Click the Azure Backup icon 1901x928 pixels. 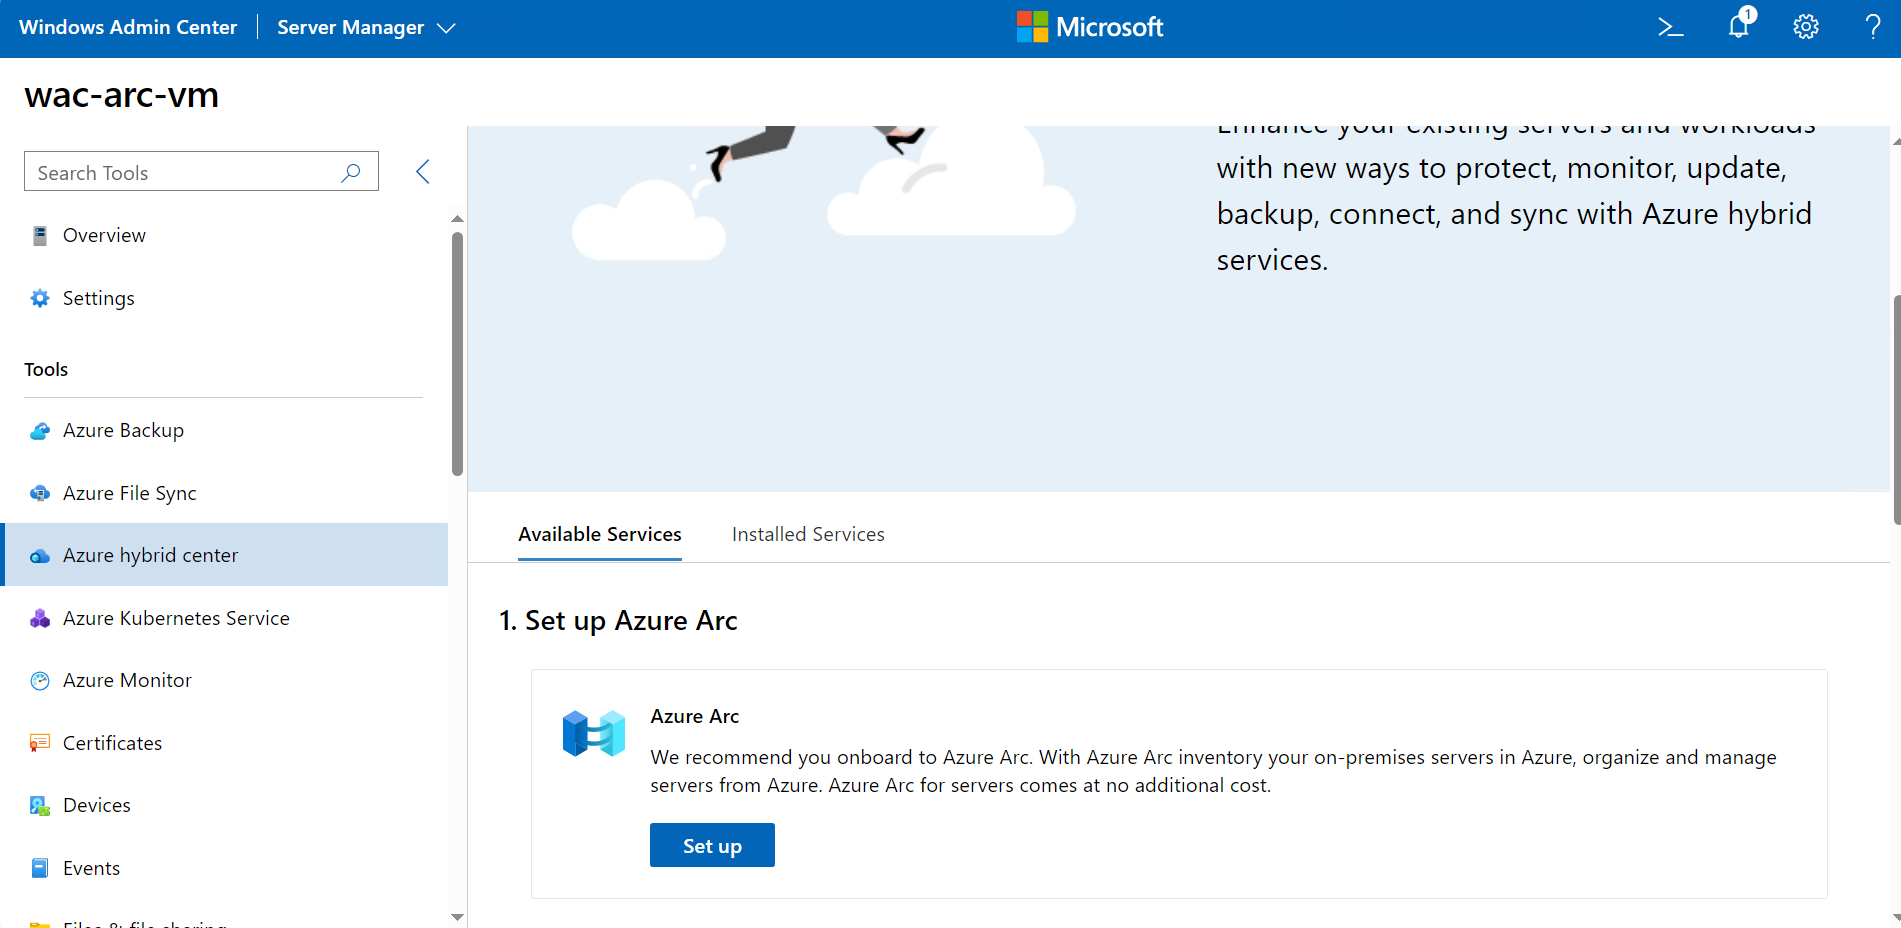coord(40,431)
